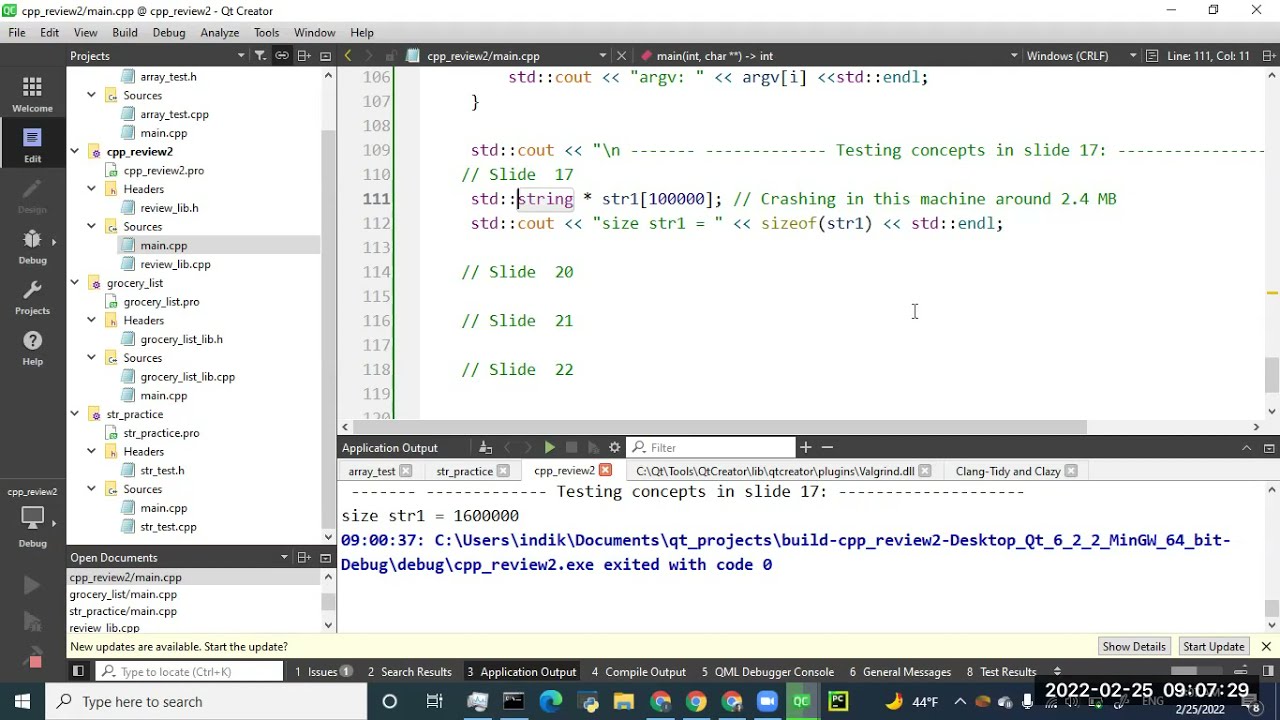Screen dimensions: 1280x720
Task: Open the Search Results pane
Action: 409,672
